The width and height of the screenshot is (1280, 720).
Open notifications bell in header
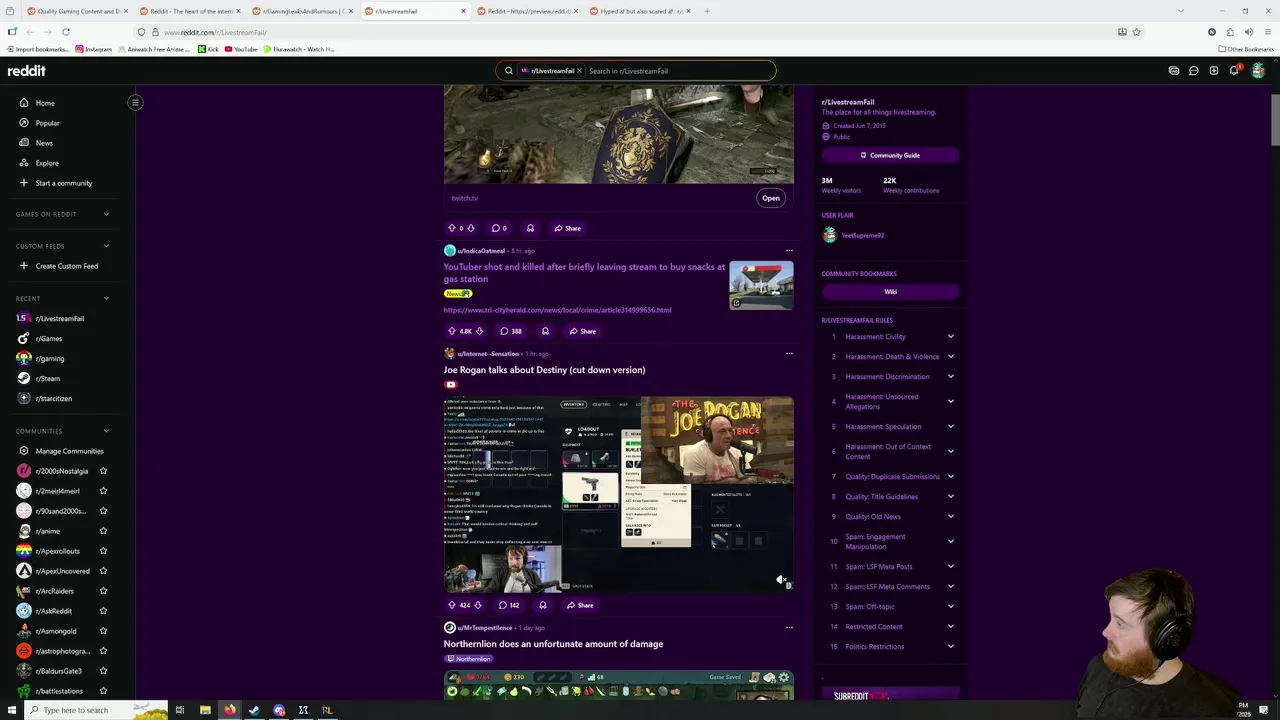pyautogui.click(x=1234, y=71)
